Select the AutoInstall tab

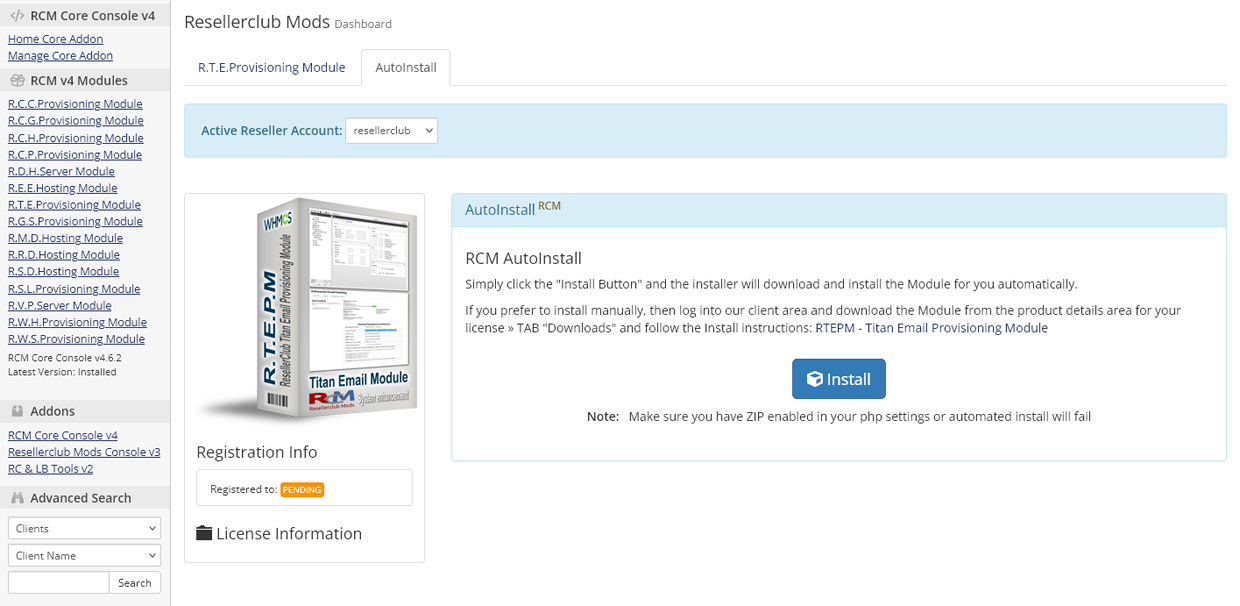coord(406,67)
